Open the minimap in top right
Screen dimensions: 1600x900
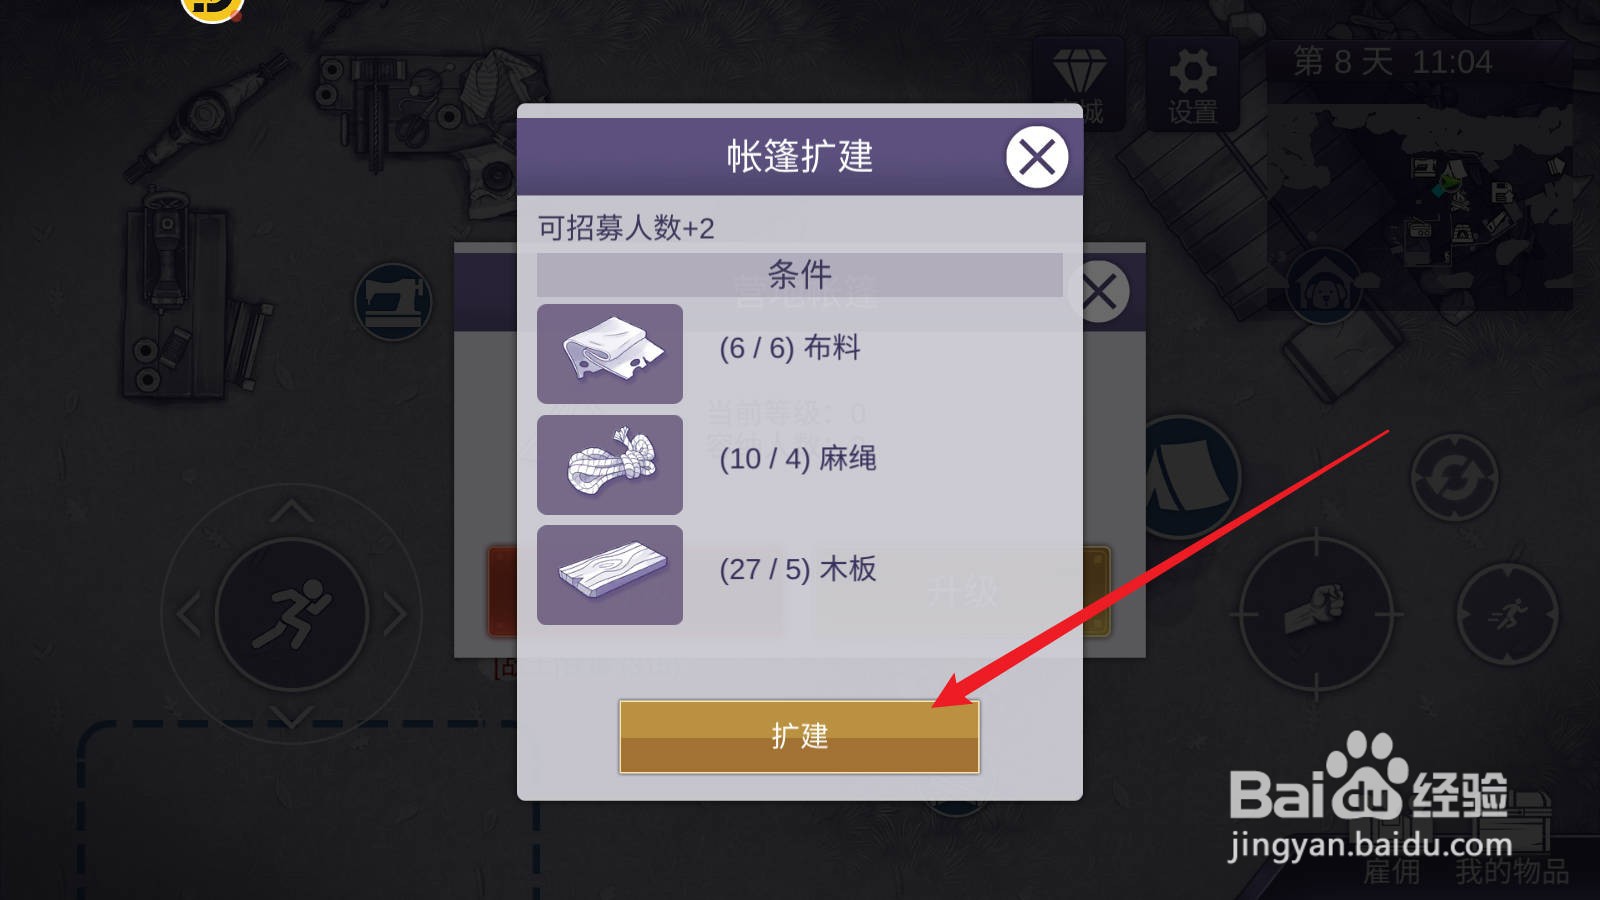click(1420, 175)
